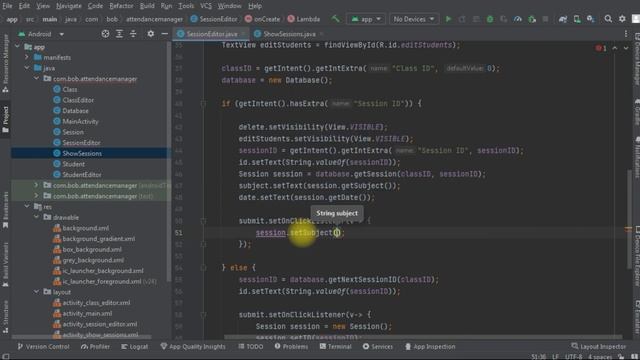Collapse com.bob.attendancemanager main package
This screenshot has width=640, height=360.
(36, 79)
